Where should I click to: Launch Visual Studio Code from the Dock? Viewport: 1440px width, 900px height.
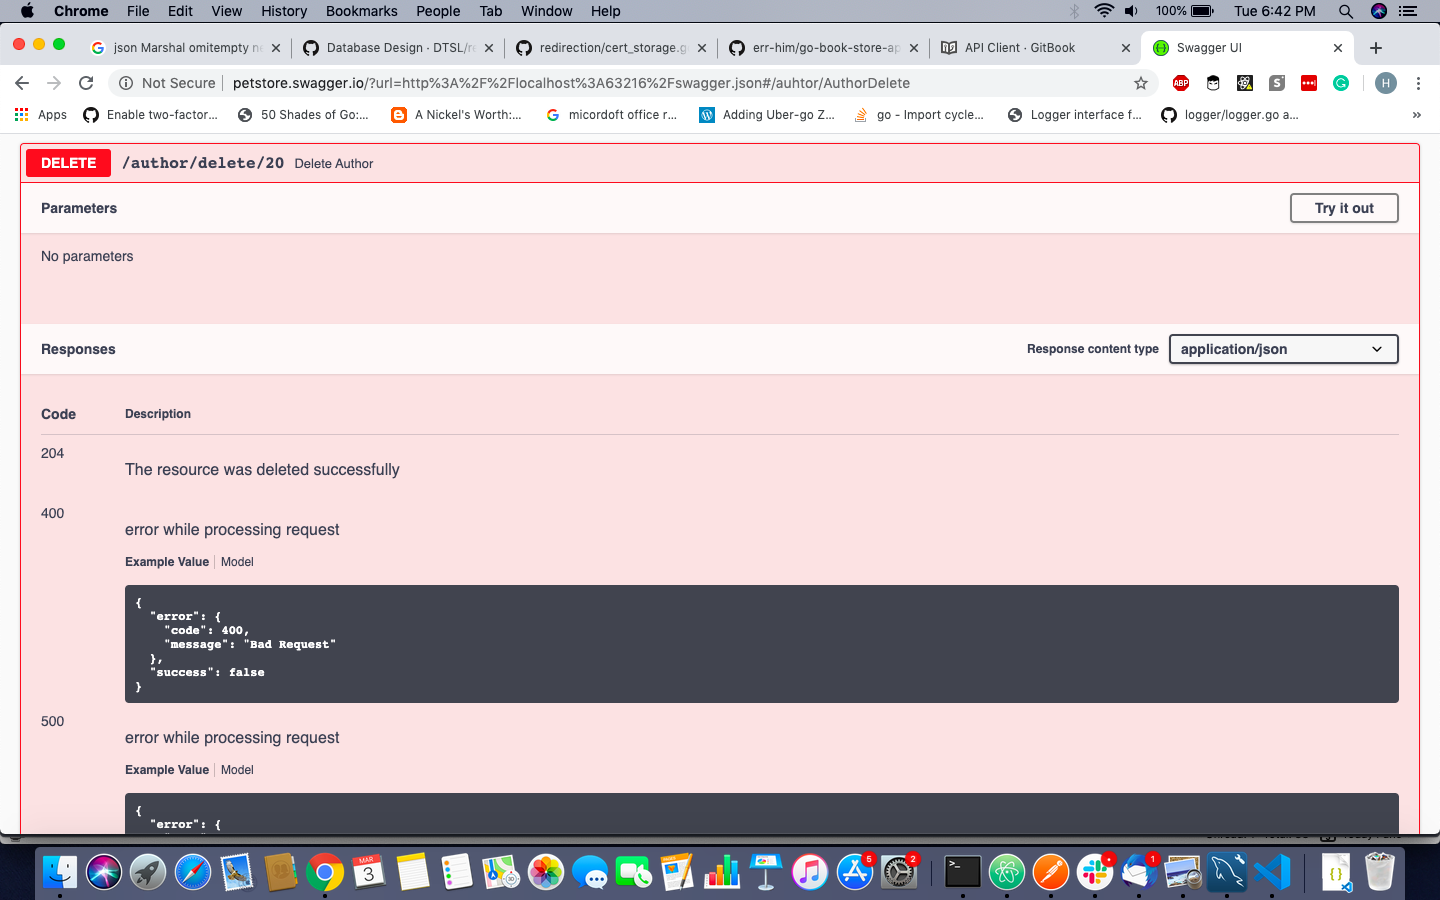pyautogui.click(x=1271, y=872)
